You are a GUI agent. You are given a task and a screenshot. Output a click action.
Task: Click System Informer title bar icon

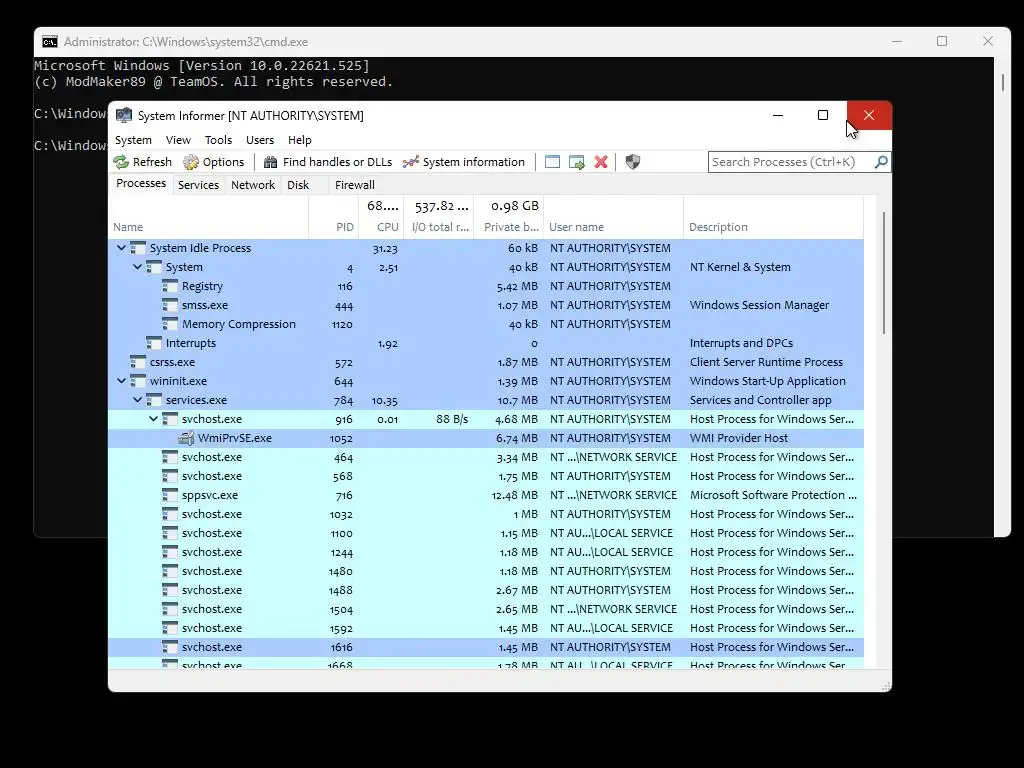(x=123, y=116)
